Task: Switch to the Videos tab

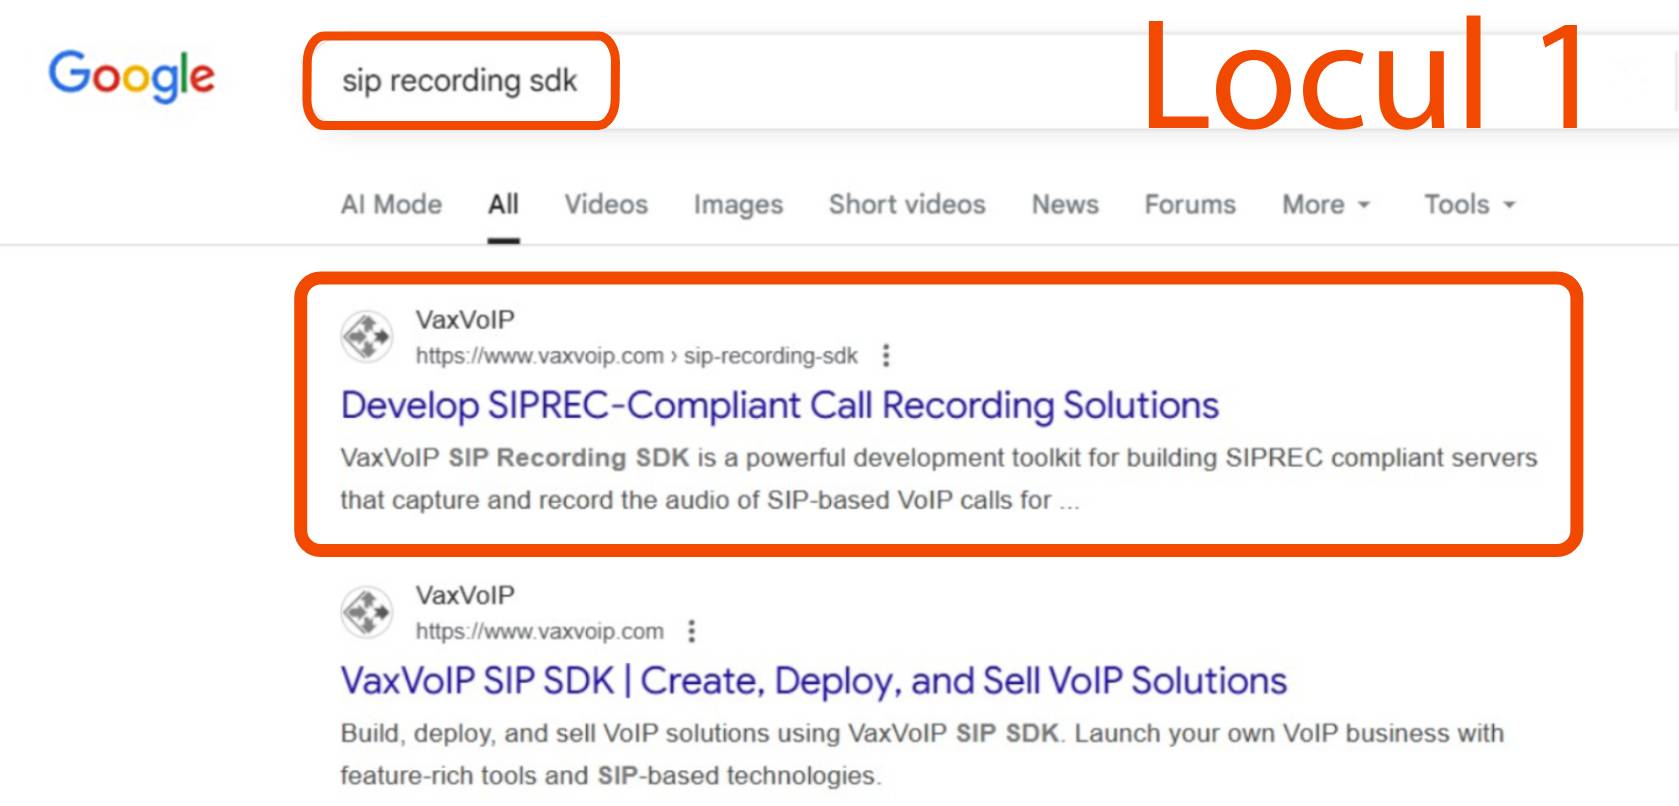Action: point(606,204)
